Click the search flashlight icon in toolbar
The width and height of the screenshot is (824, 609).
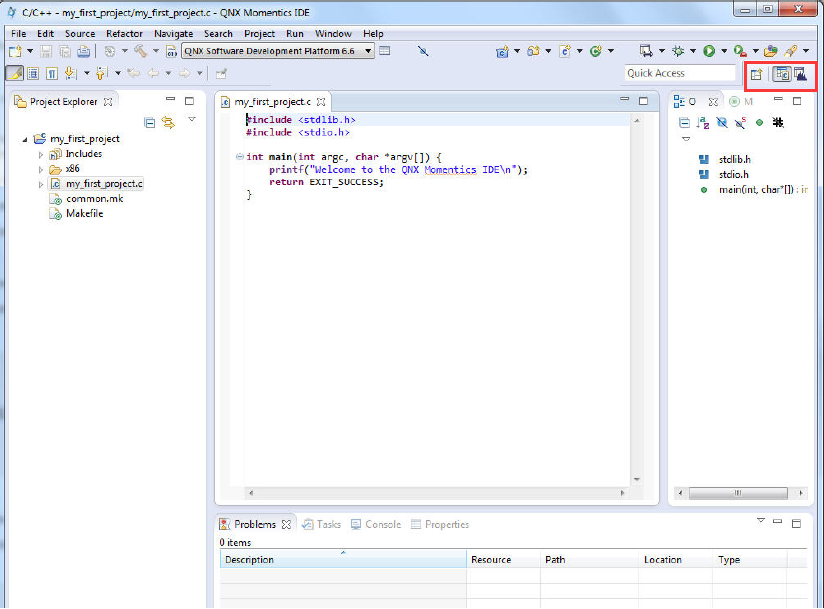pos(790,51)
